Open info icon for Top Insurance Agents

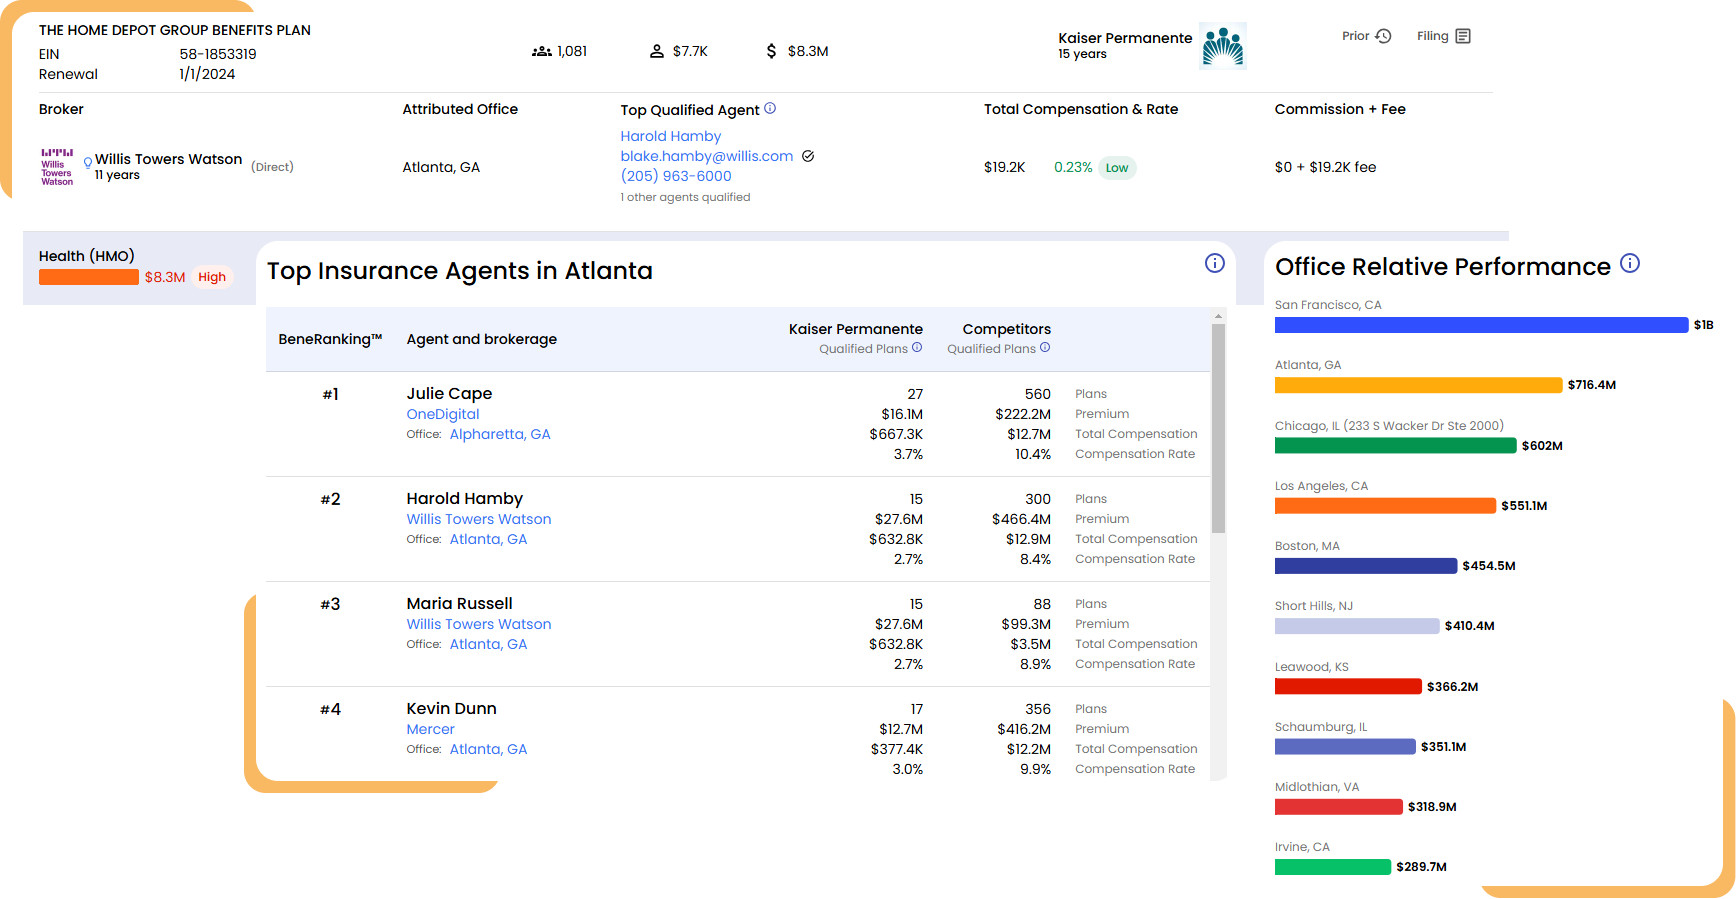[1215, 263]
